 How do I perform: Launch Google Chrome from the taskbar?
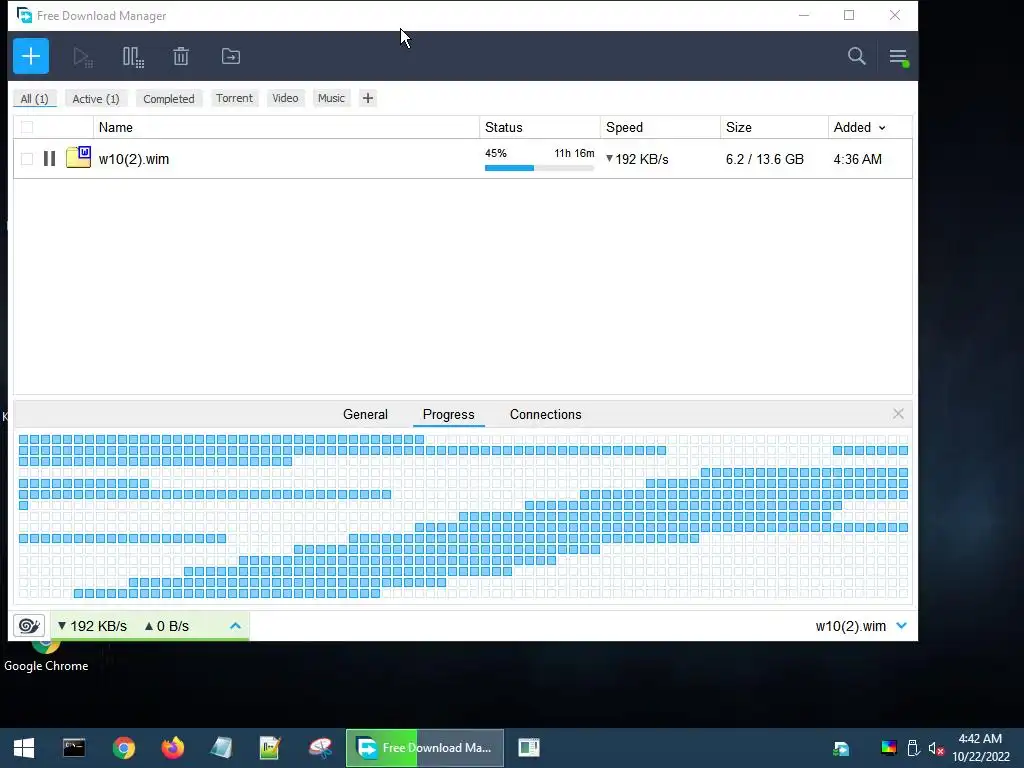click(x=123, y=748)
